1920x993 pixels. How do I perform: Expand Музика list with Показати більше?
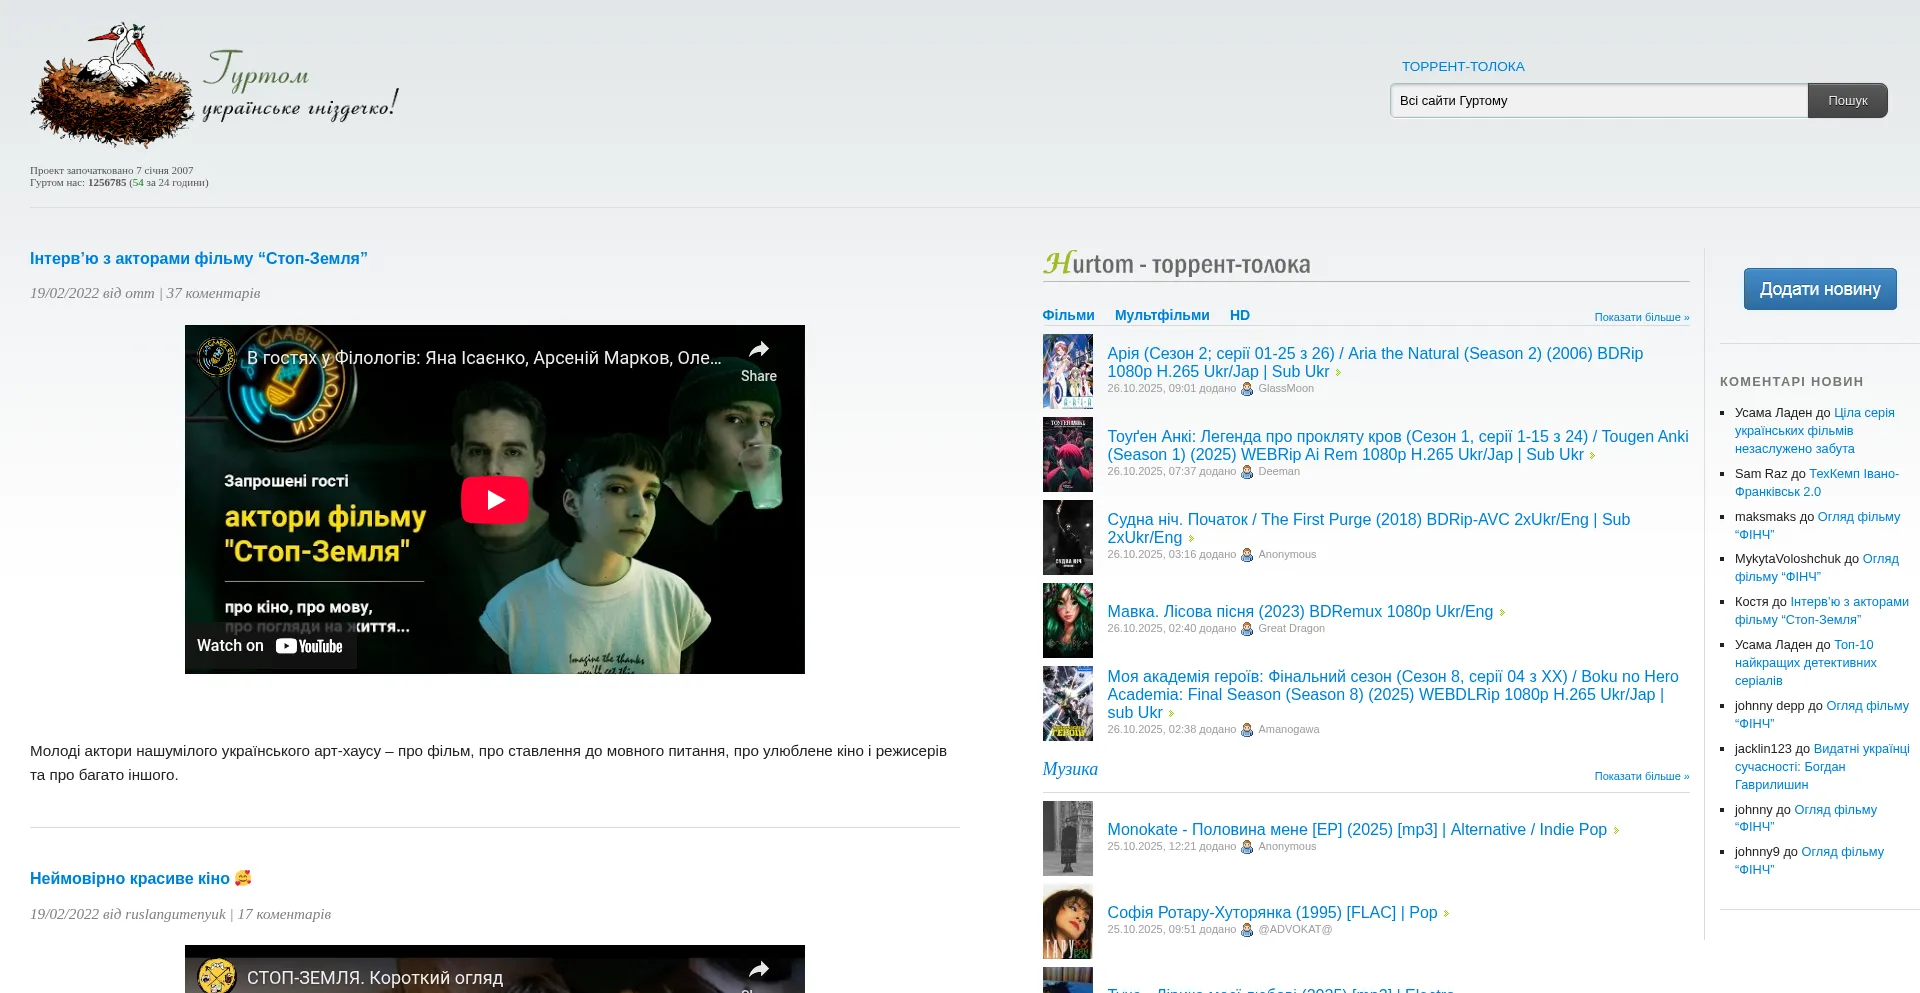1641,776
